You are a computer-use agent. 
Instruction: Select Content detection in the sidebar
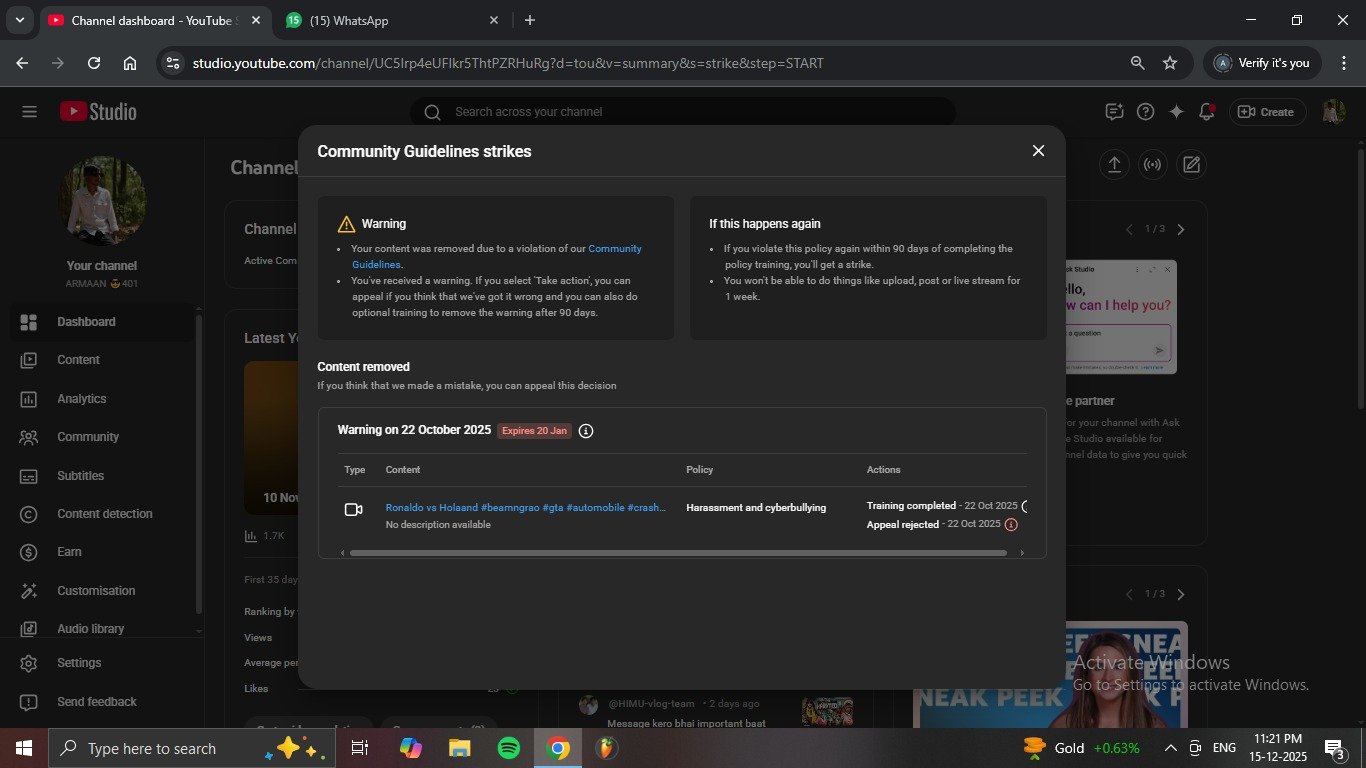tap(104, 514)
